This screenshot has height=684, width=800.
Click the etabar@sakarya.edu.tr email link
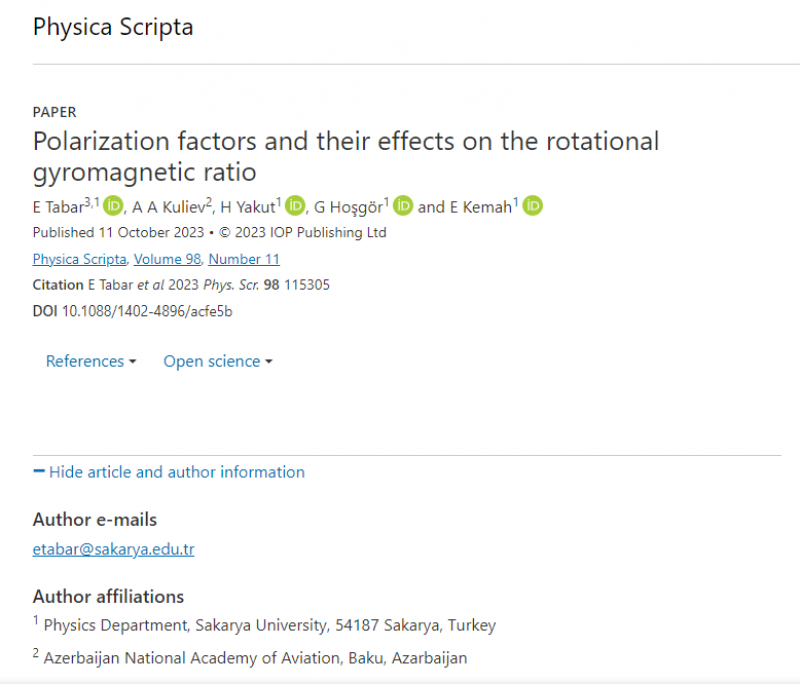[x=113, y=549]
